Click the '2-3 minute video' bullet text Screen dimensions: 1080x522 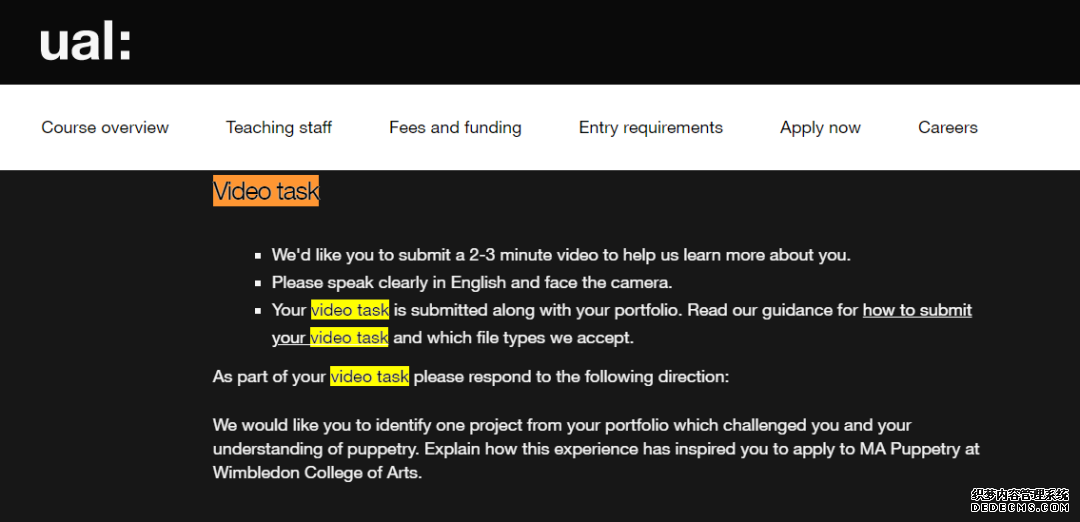click(561, 255)
